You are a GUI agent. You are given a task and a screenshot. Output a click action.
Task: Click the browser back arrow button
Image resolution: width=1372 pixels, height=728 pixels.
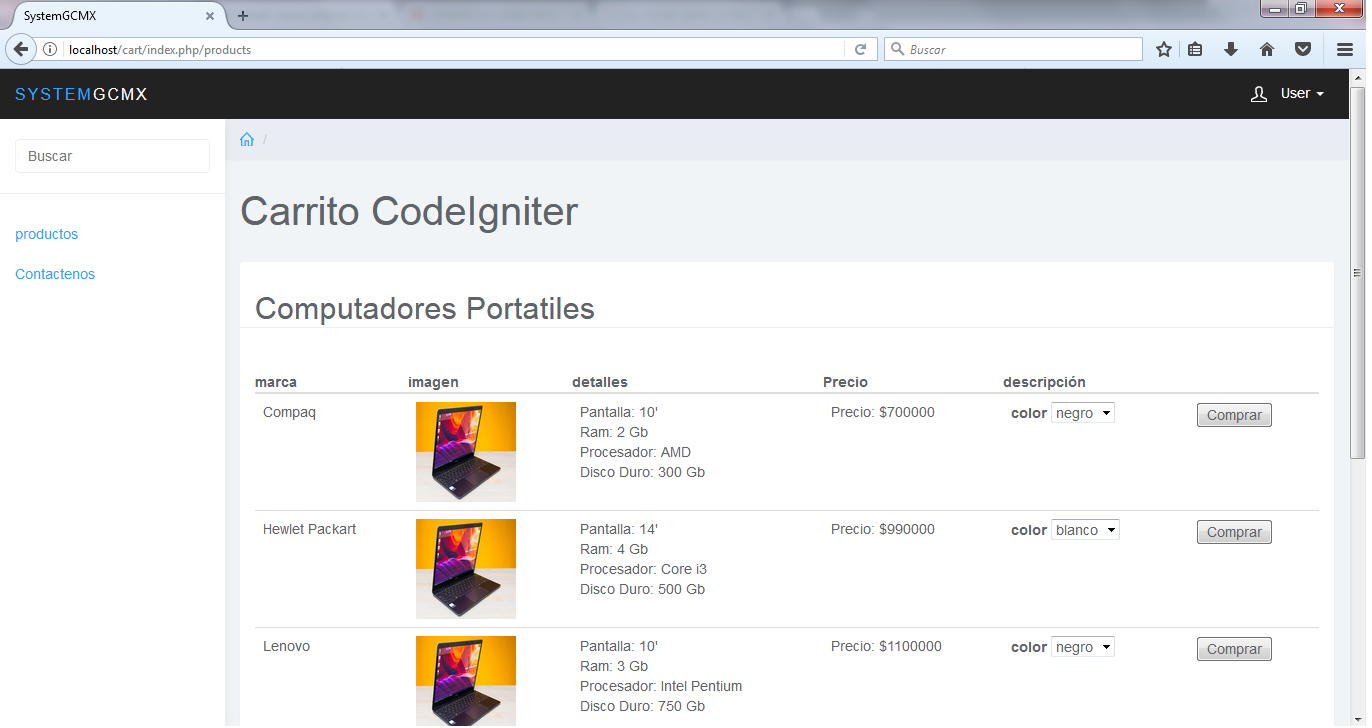(20, 49)
